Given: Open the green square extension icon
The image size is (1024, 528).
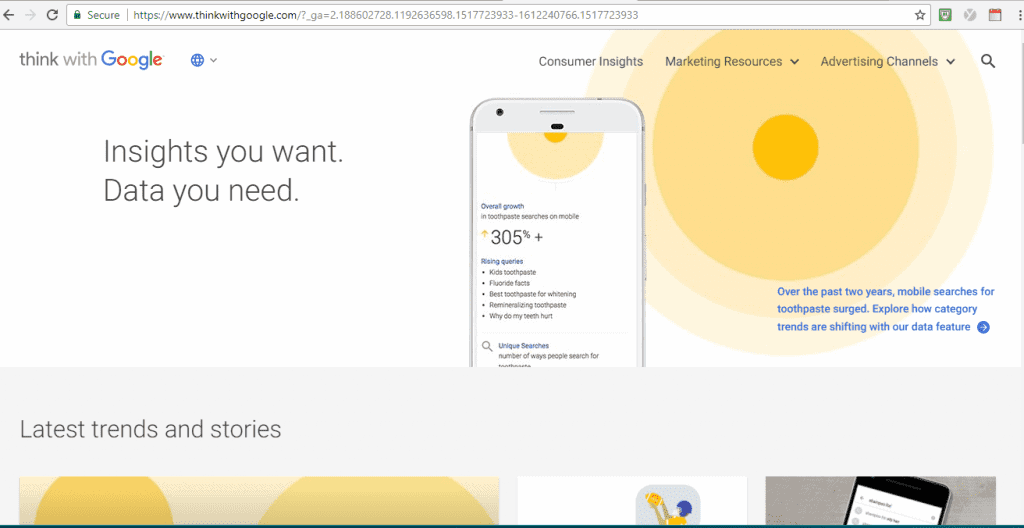Looking at the screenshot, I should point(945,14).
